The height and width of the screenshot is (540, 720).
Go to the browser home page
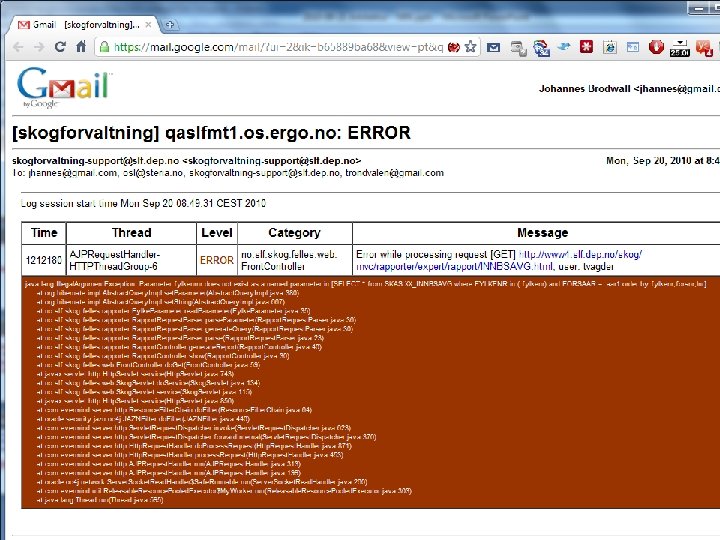(x=81, y=46)
